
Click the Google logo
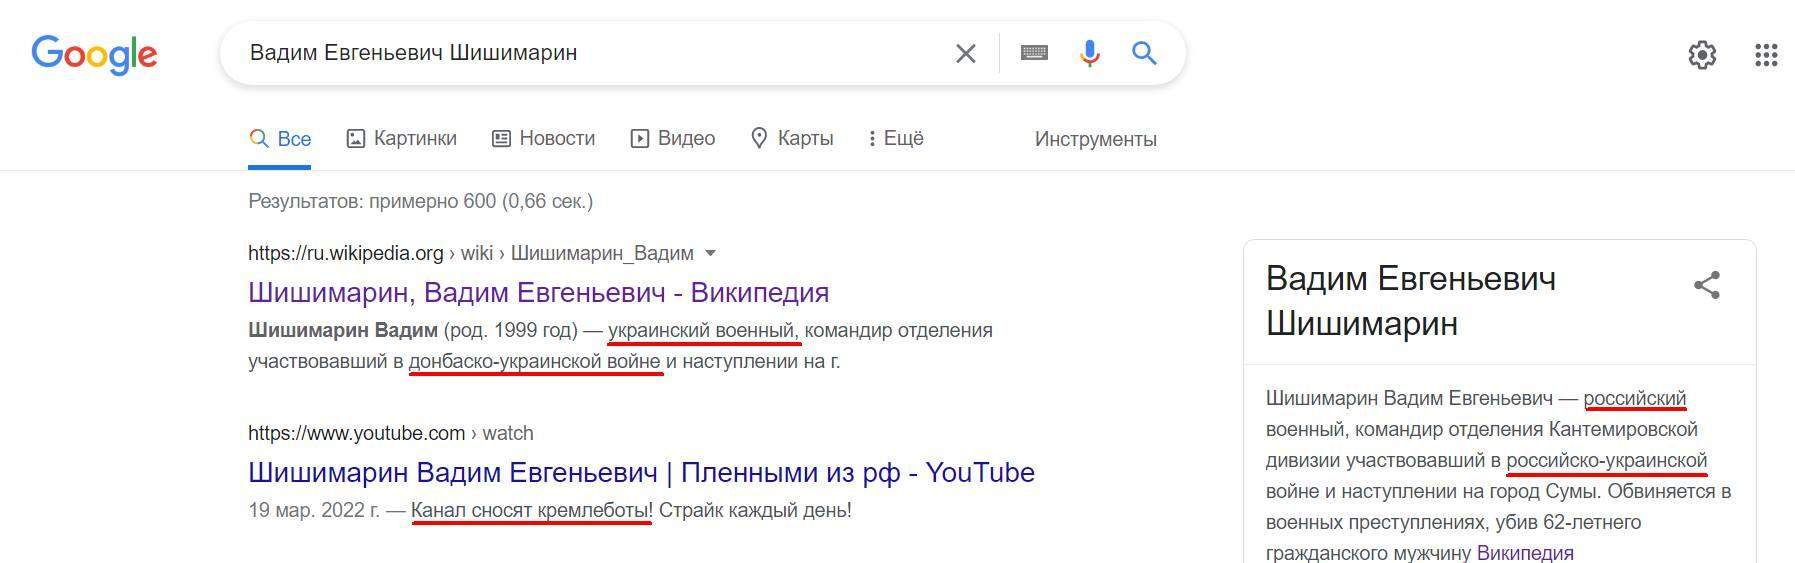(94, 55)
